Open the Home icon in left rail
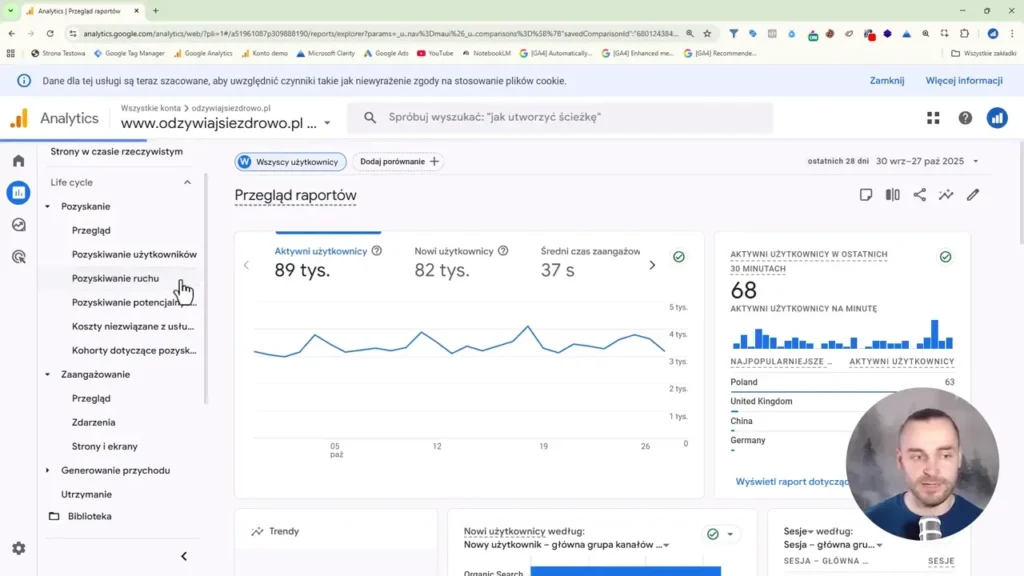The height and width of the screenshot is (576, 1024). (18, 161)
